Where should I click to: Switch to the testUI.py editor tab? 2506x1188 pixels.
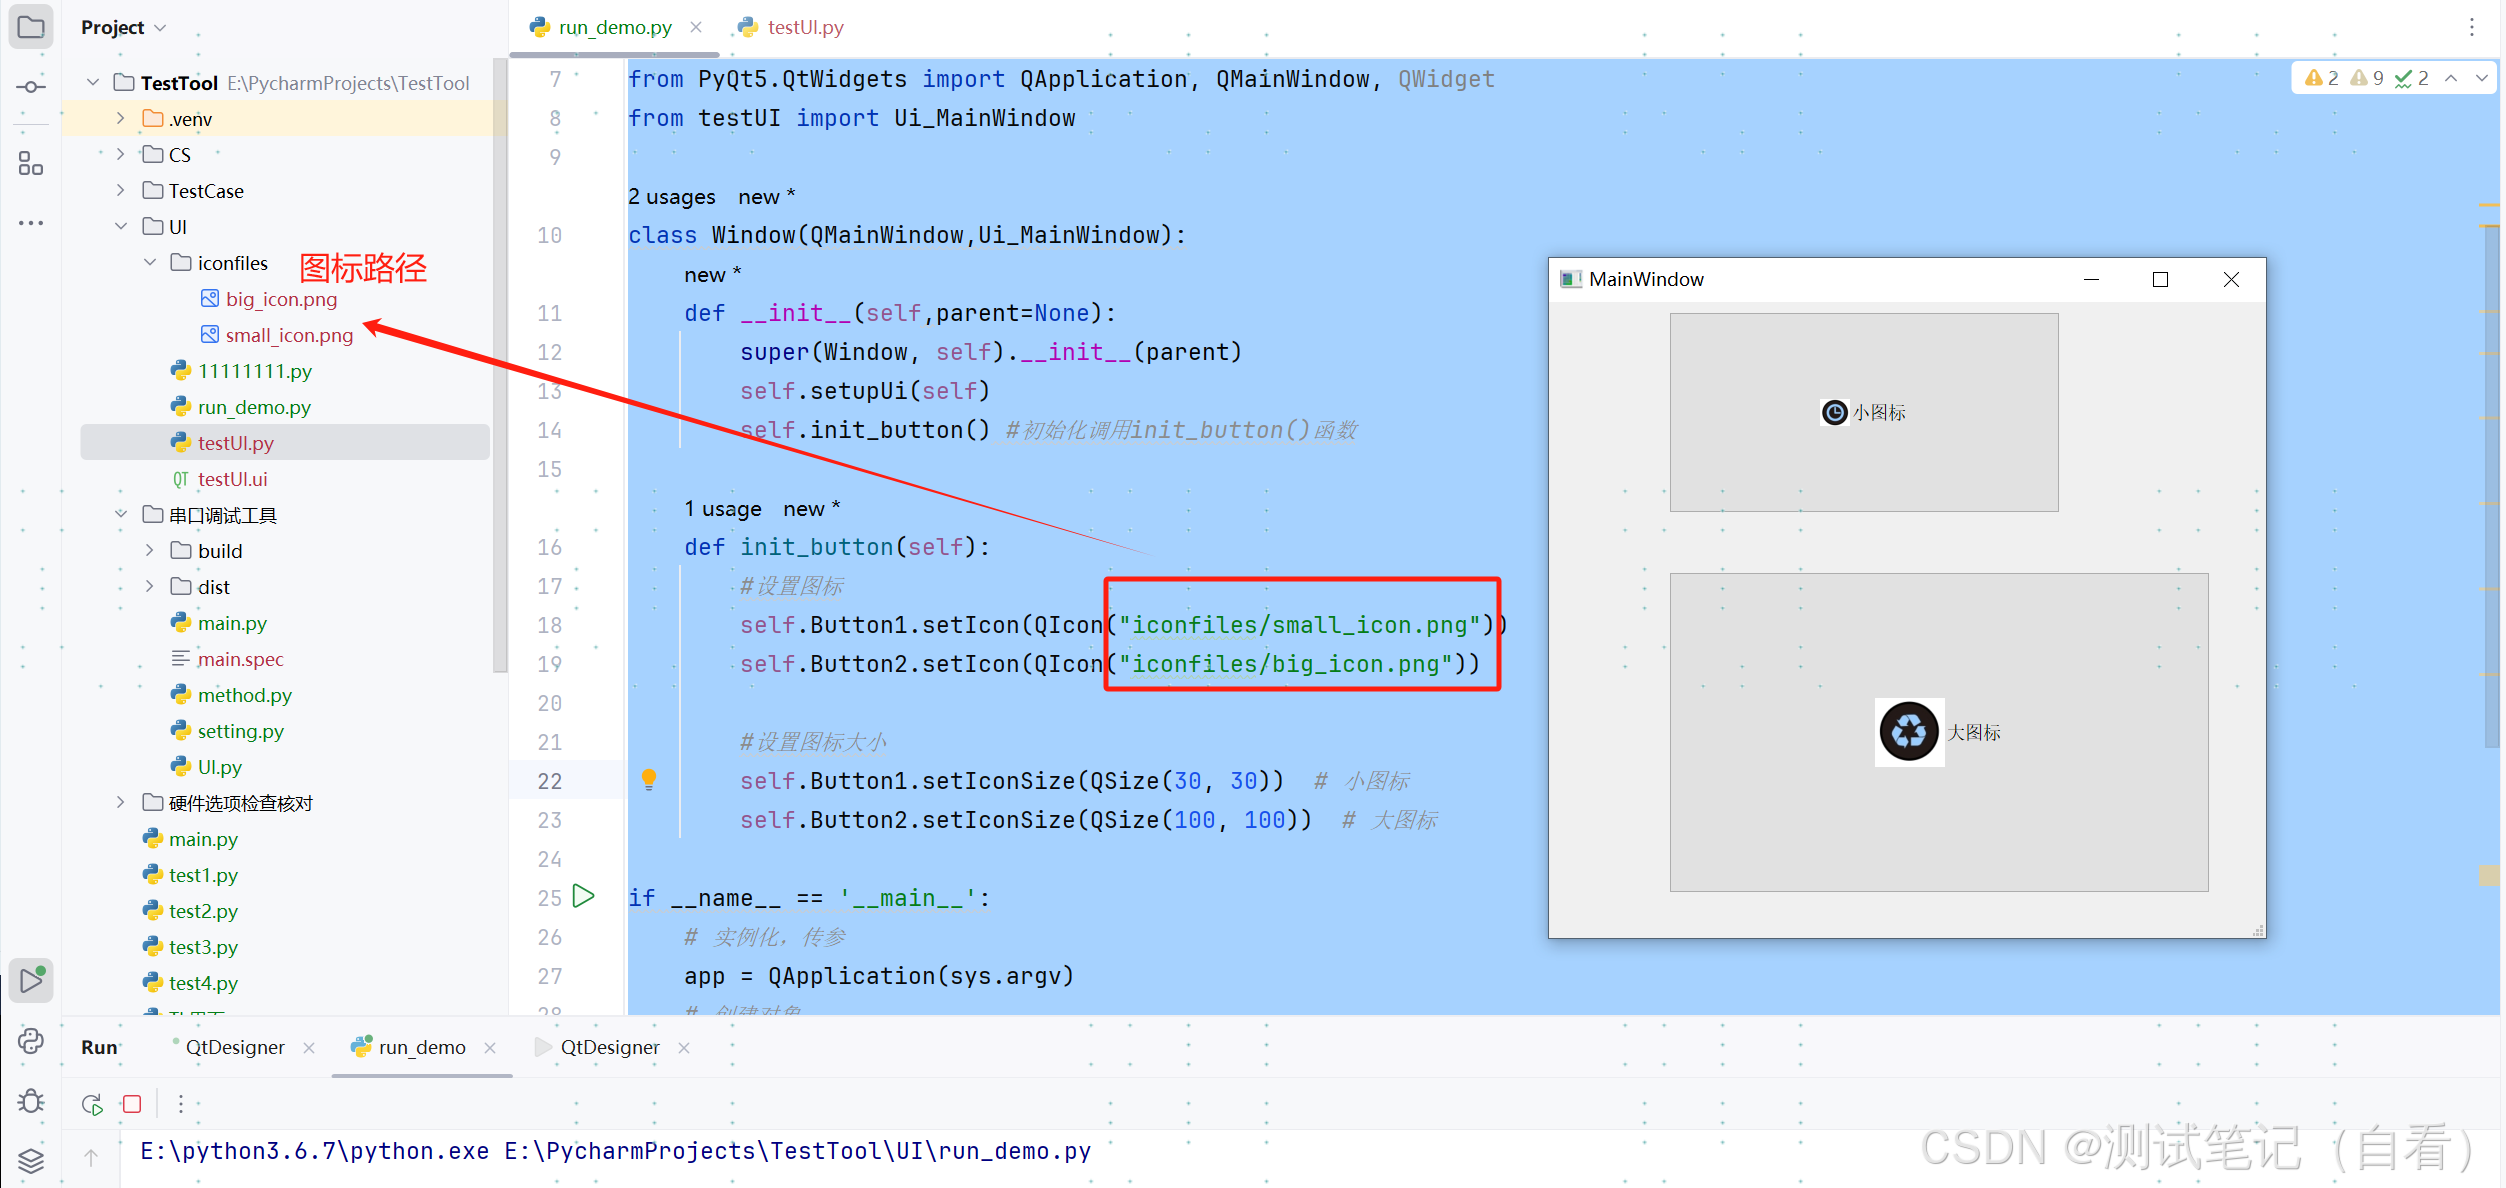[804, 27]
